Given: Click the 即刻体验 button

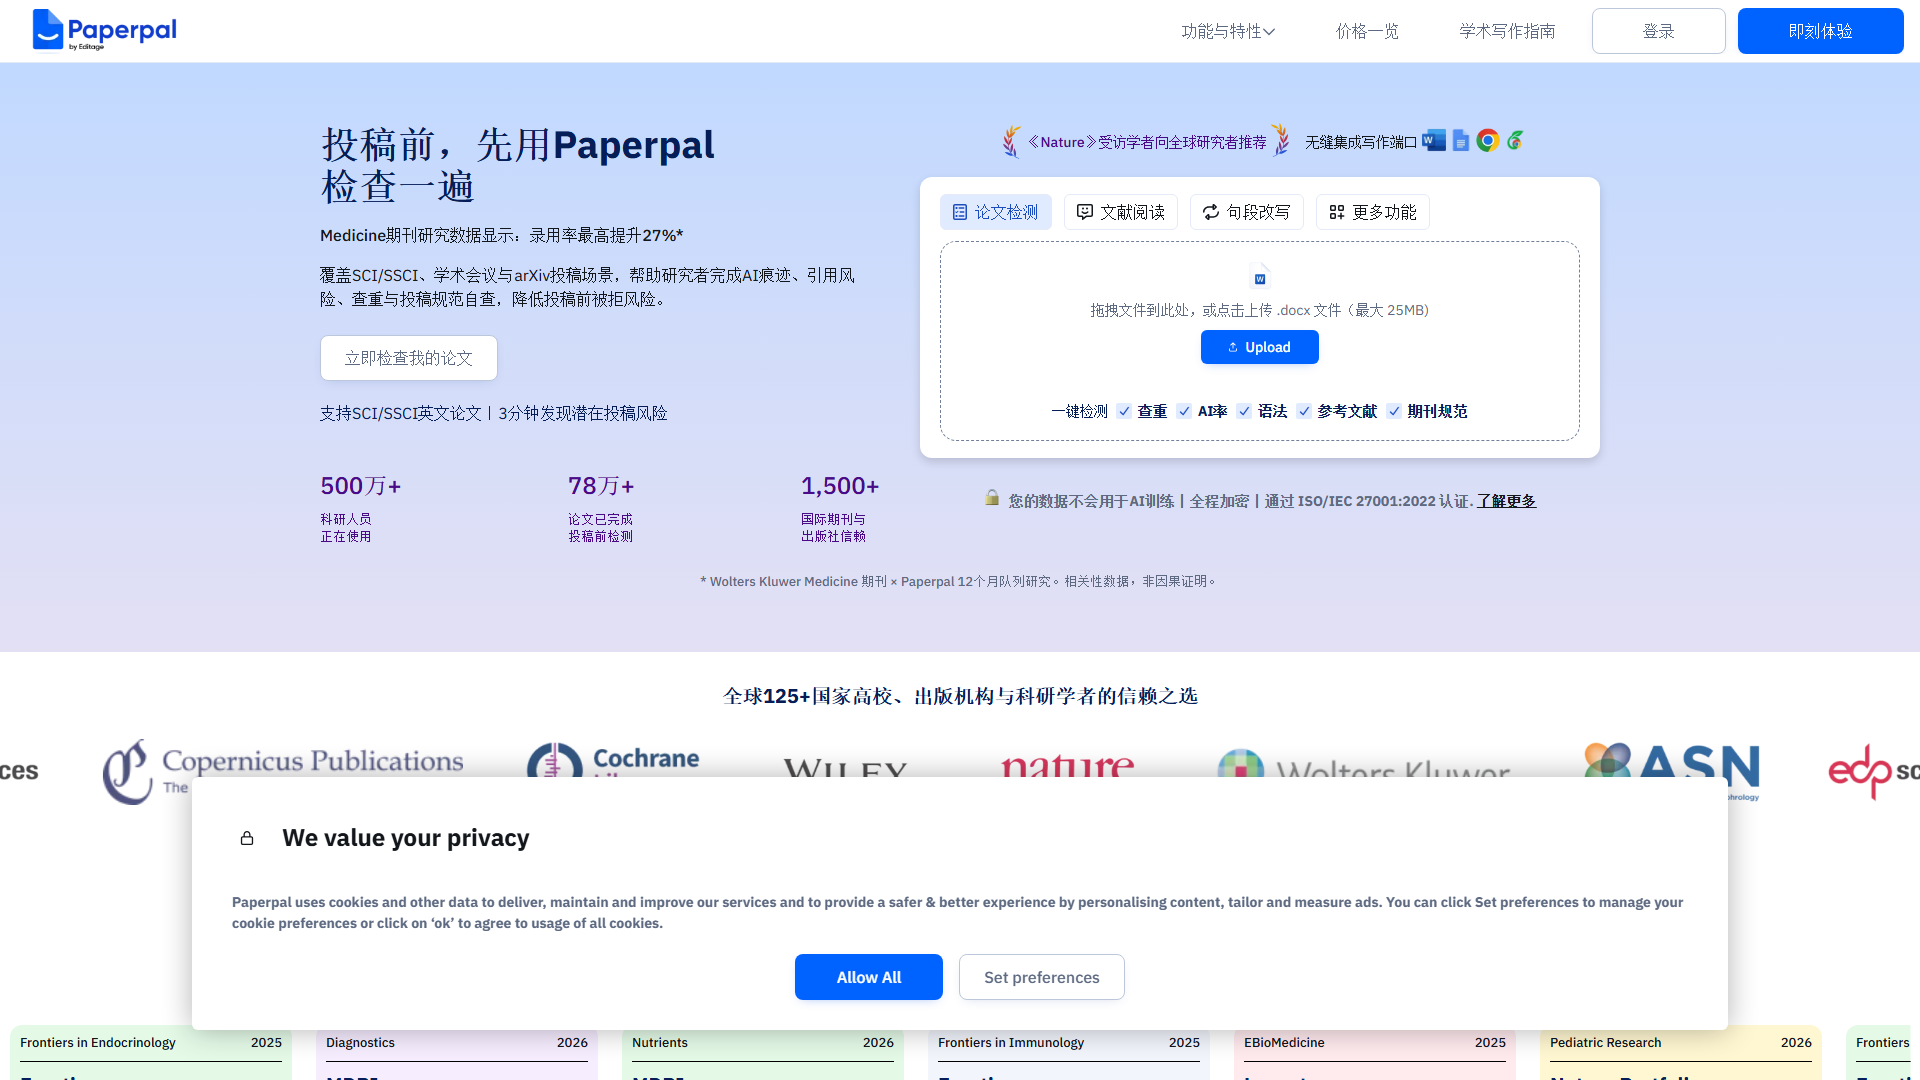Looking at the screenshot, I should (1821, 31).
